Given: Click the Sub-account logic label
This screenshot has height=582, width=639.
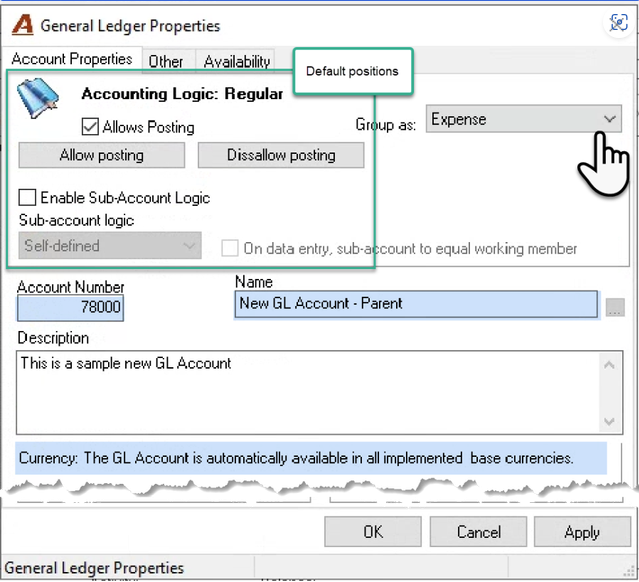Looking at the screenshot, I should [76, 220].
